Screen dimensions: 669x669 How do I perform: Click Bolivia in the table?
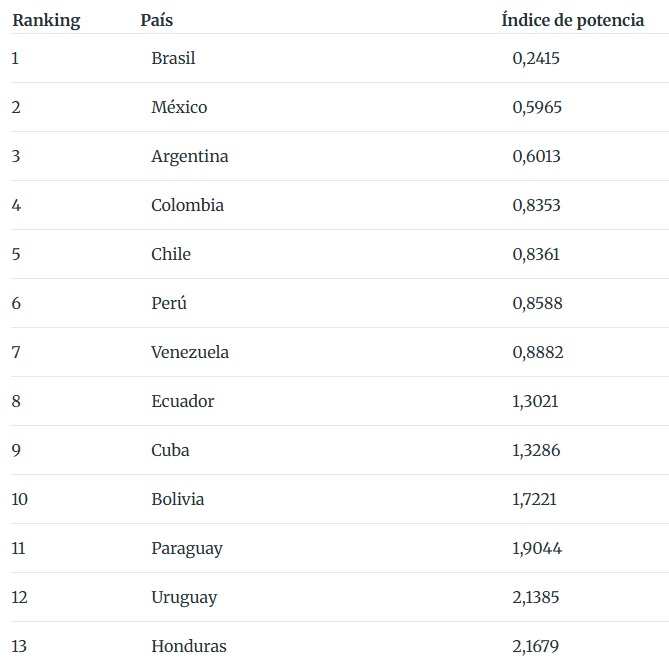pos(177,499)
